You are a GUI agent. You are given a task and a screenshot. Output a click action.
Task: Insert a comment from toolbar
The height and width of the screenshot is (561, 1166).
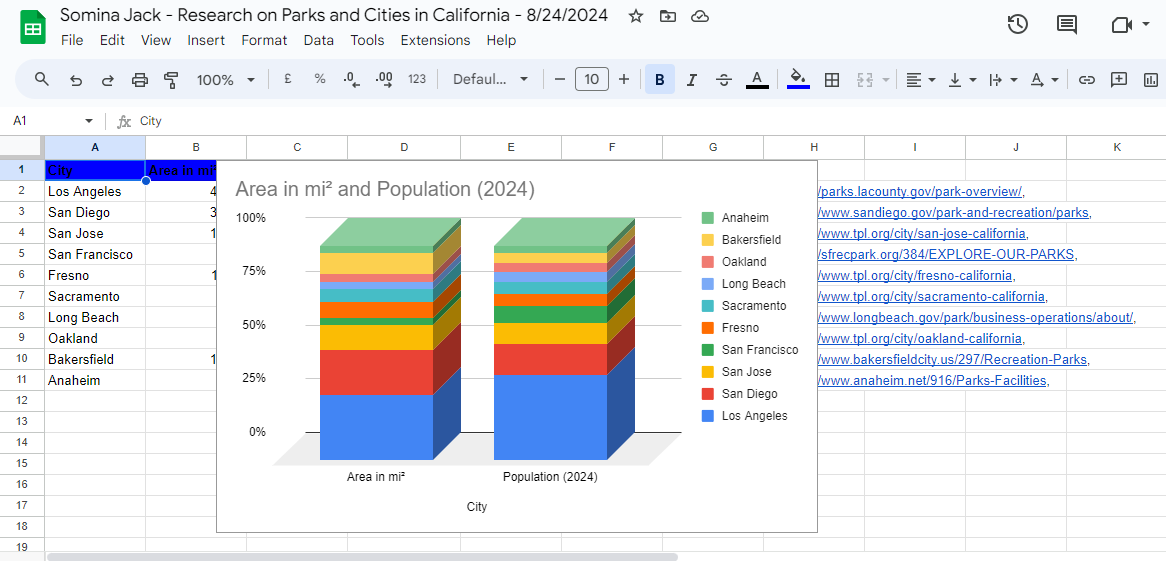[x=1118, y=80]
